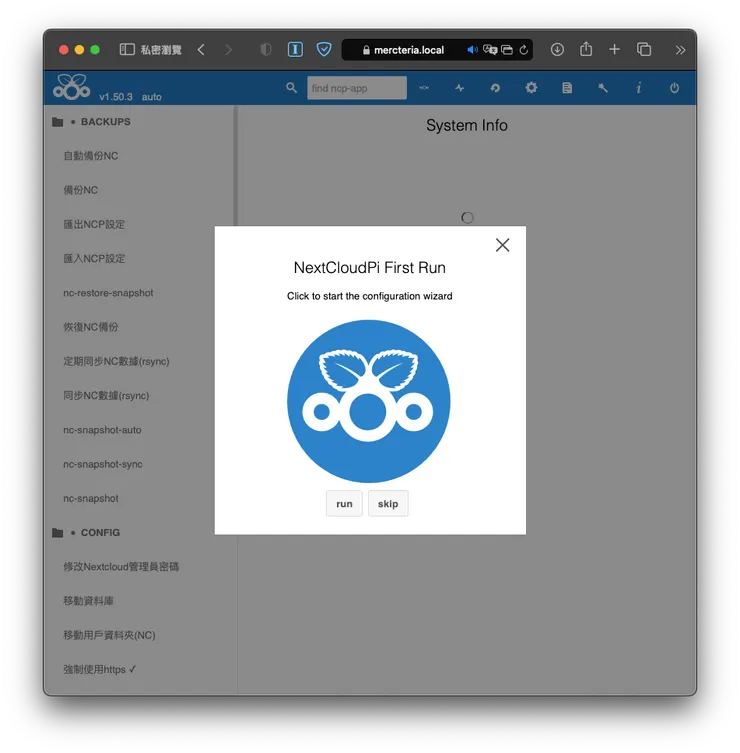Open a new tab with plus icon
The width and height of the screenshot is (740, 753).
614,49
